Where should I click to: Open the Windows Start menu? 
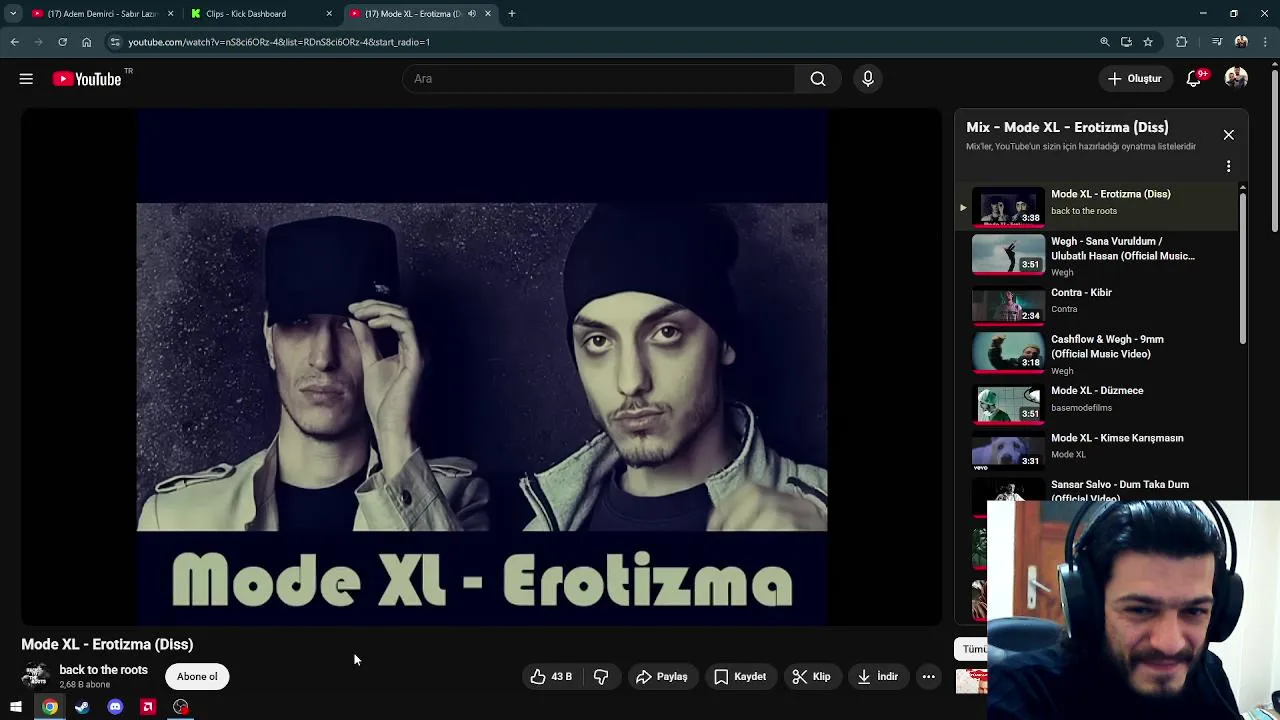click(16, 707)
